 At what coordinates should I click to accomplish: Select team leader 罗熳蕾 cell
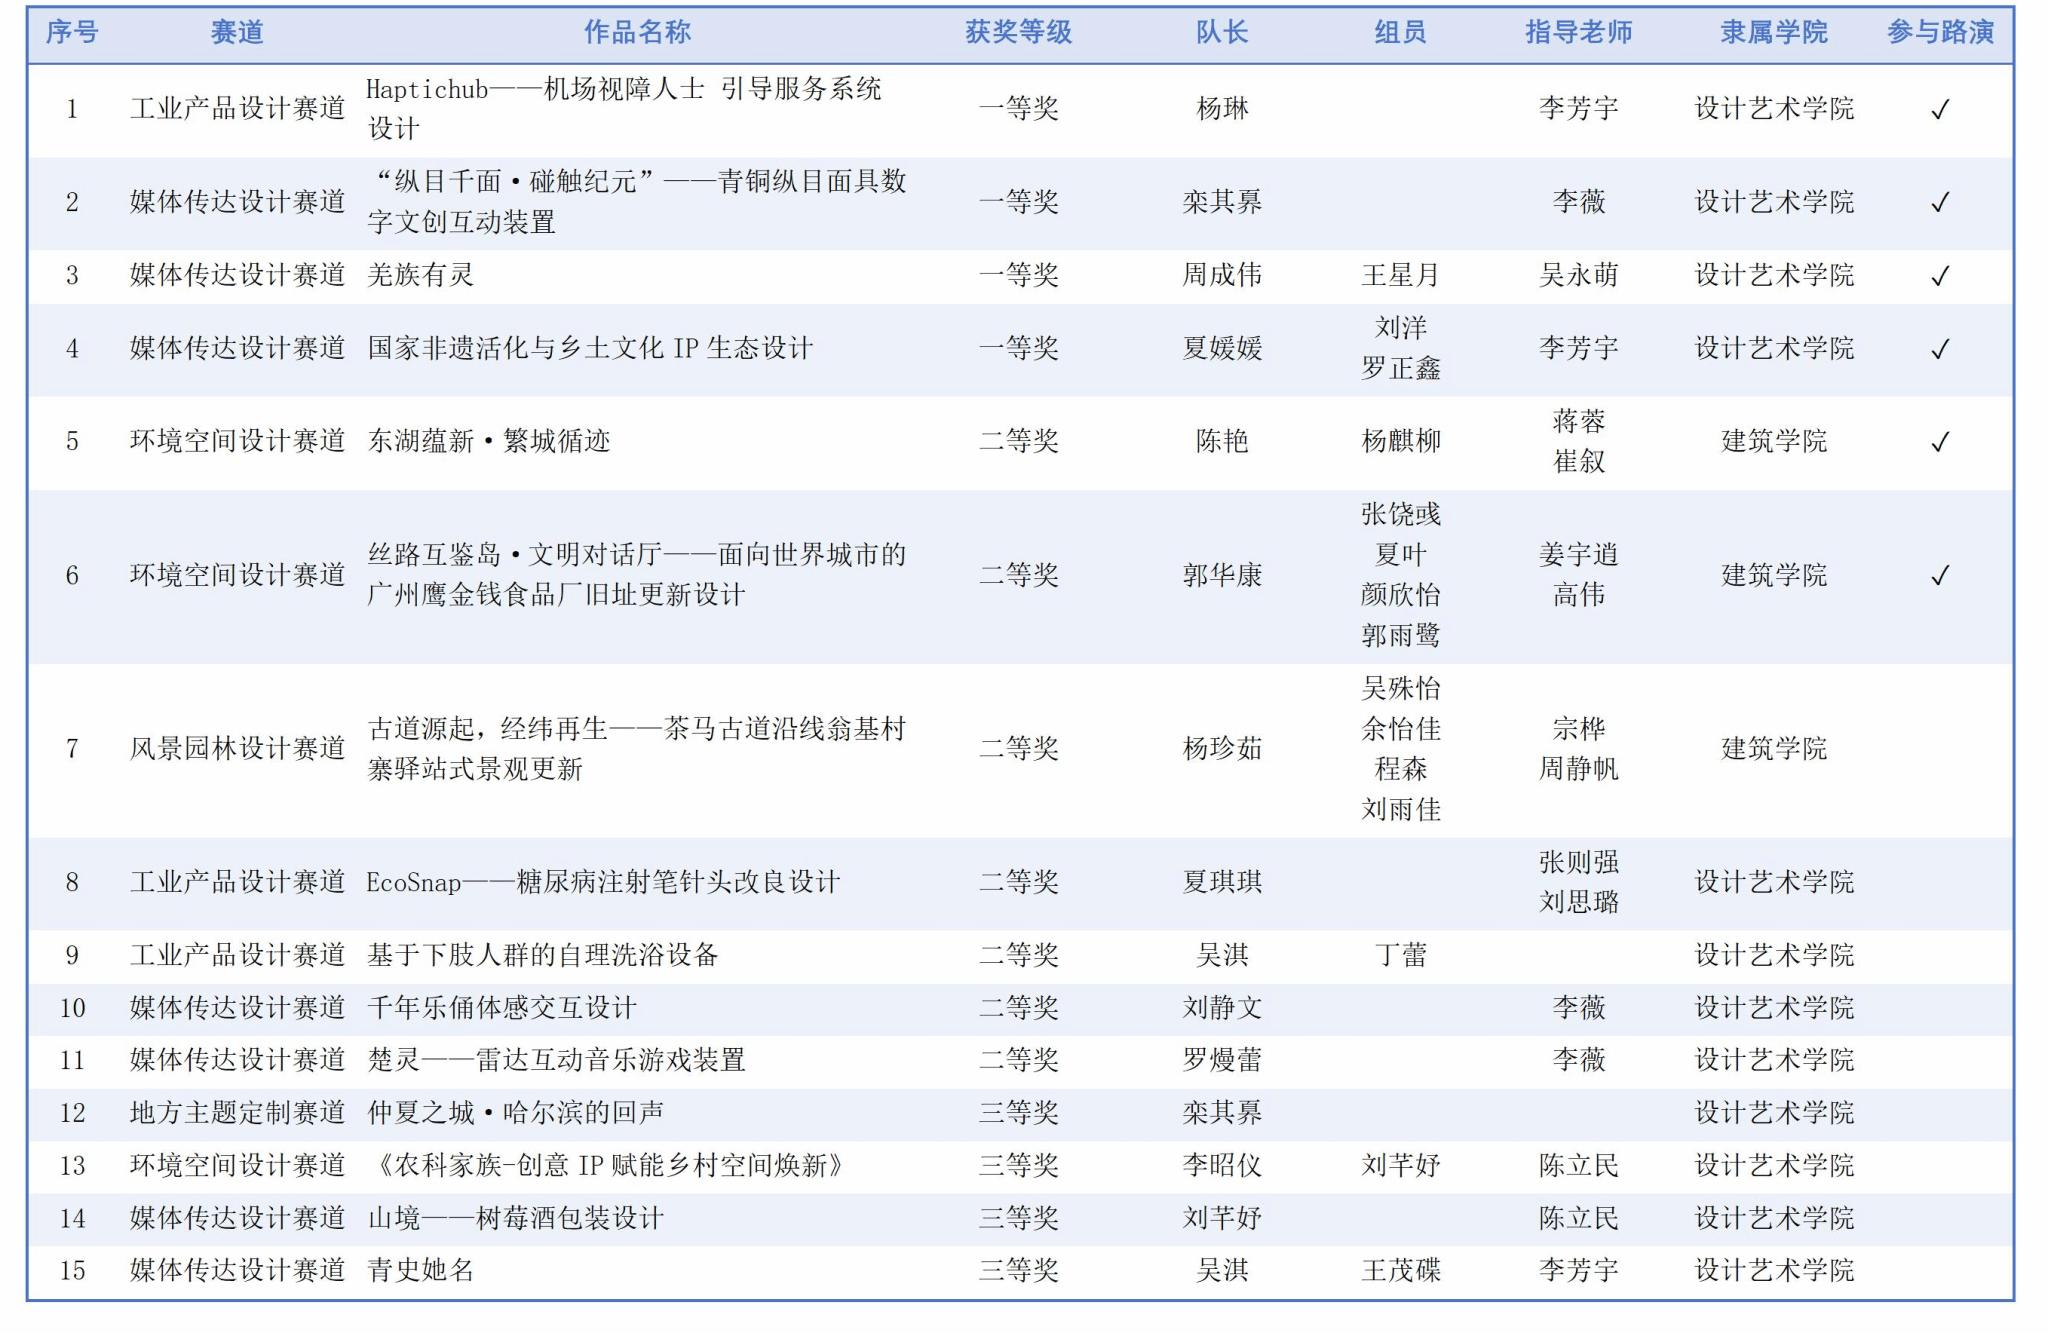pos(1222,1060)
